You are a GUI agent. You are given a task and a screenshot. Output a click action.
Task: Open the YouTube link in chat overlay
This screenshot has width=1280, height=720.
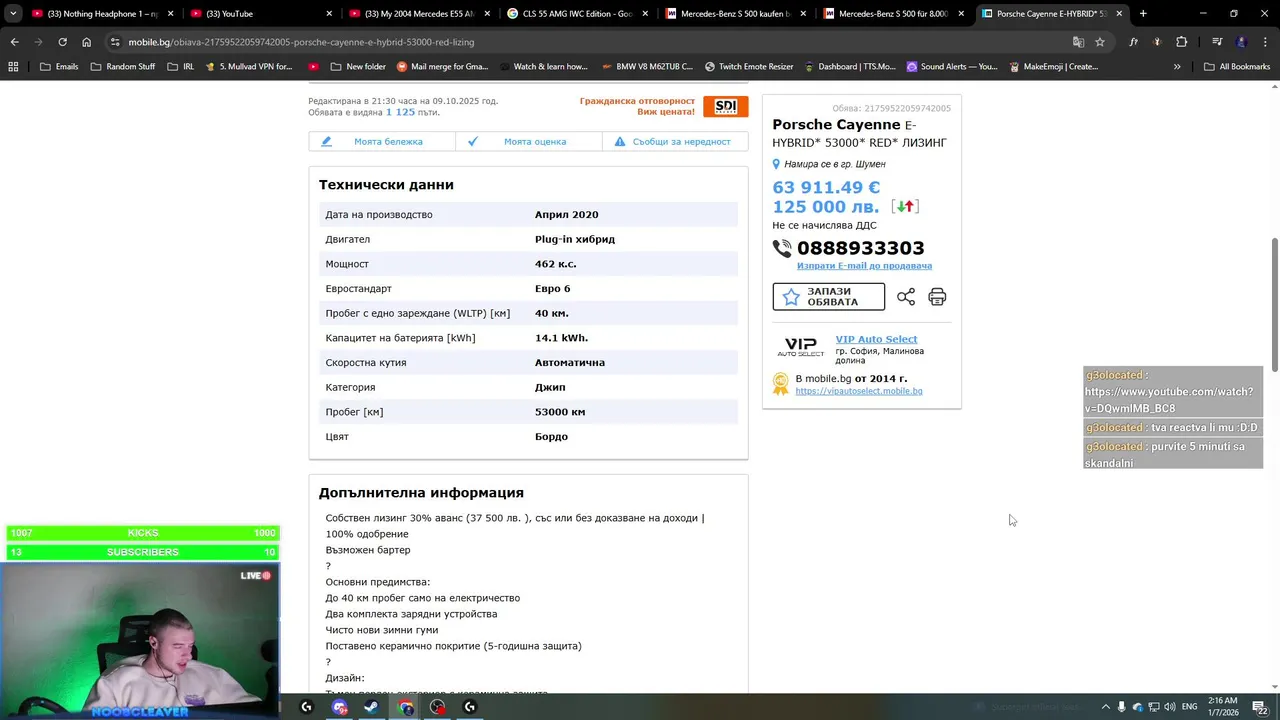tap(1168, 400)
